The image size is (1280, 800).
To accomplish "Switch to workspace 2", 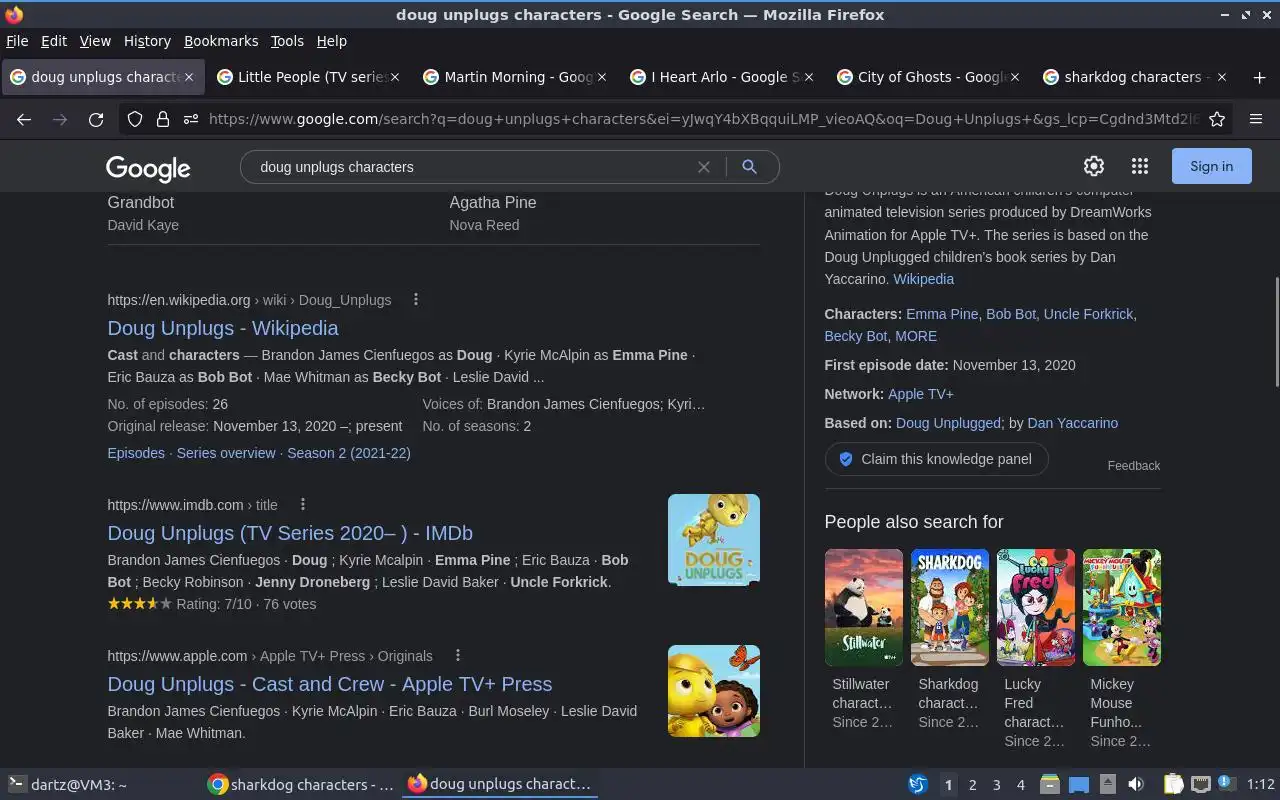I will 972,785.
